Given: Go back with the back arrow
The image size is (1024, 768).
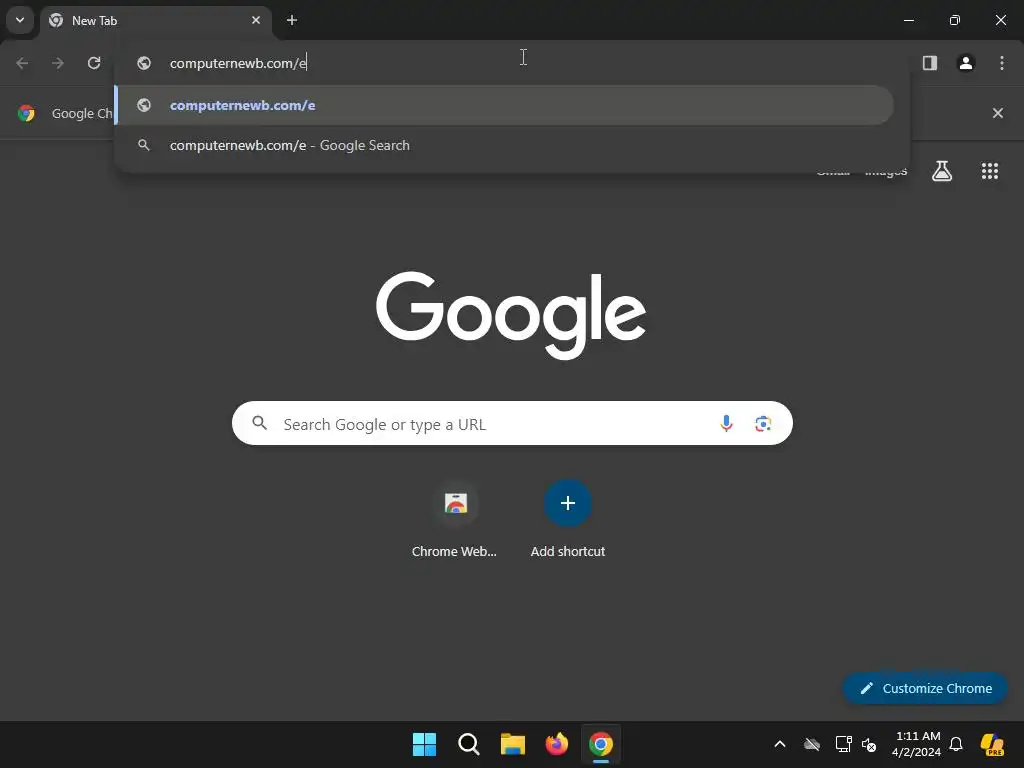Looking at the screenshot, I should (x=22, y=63).
